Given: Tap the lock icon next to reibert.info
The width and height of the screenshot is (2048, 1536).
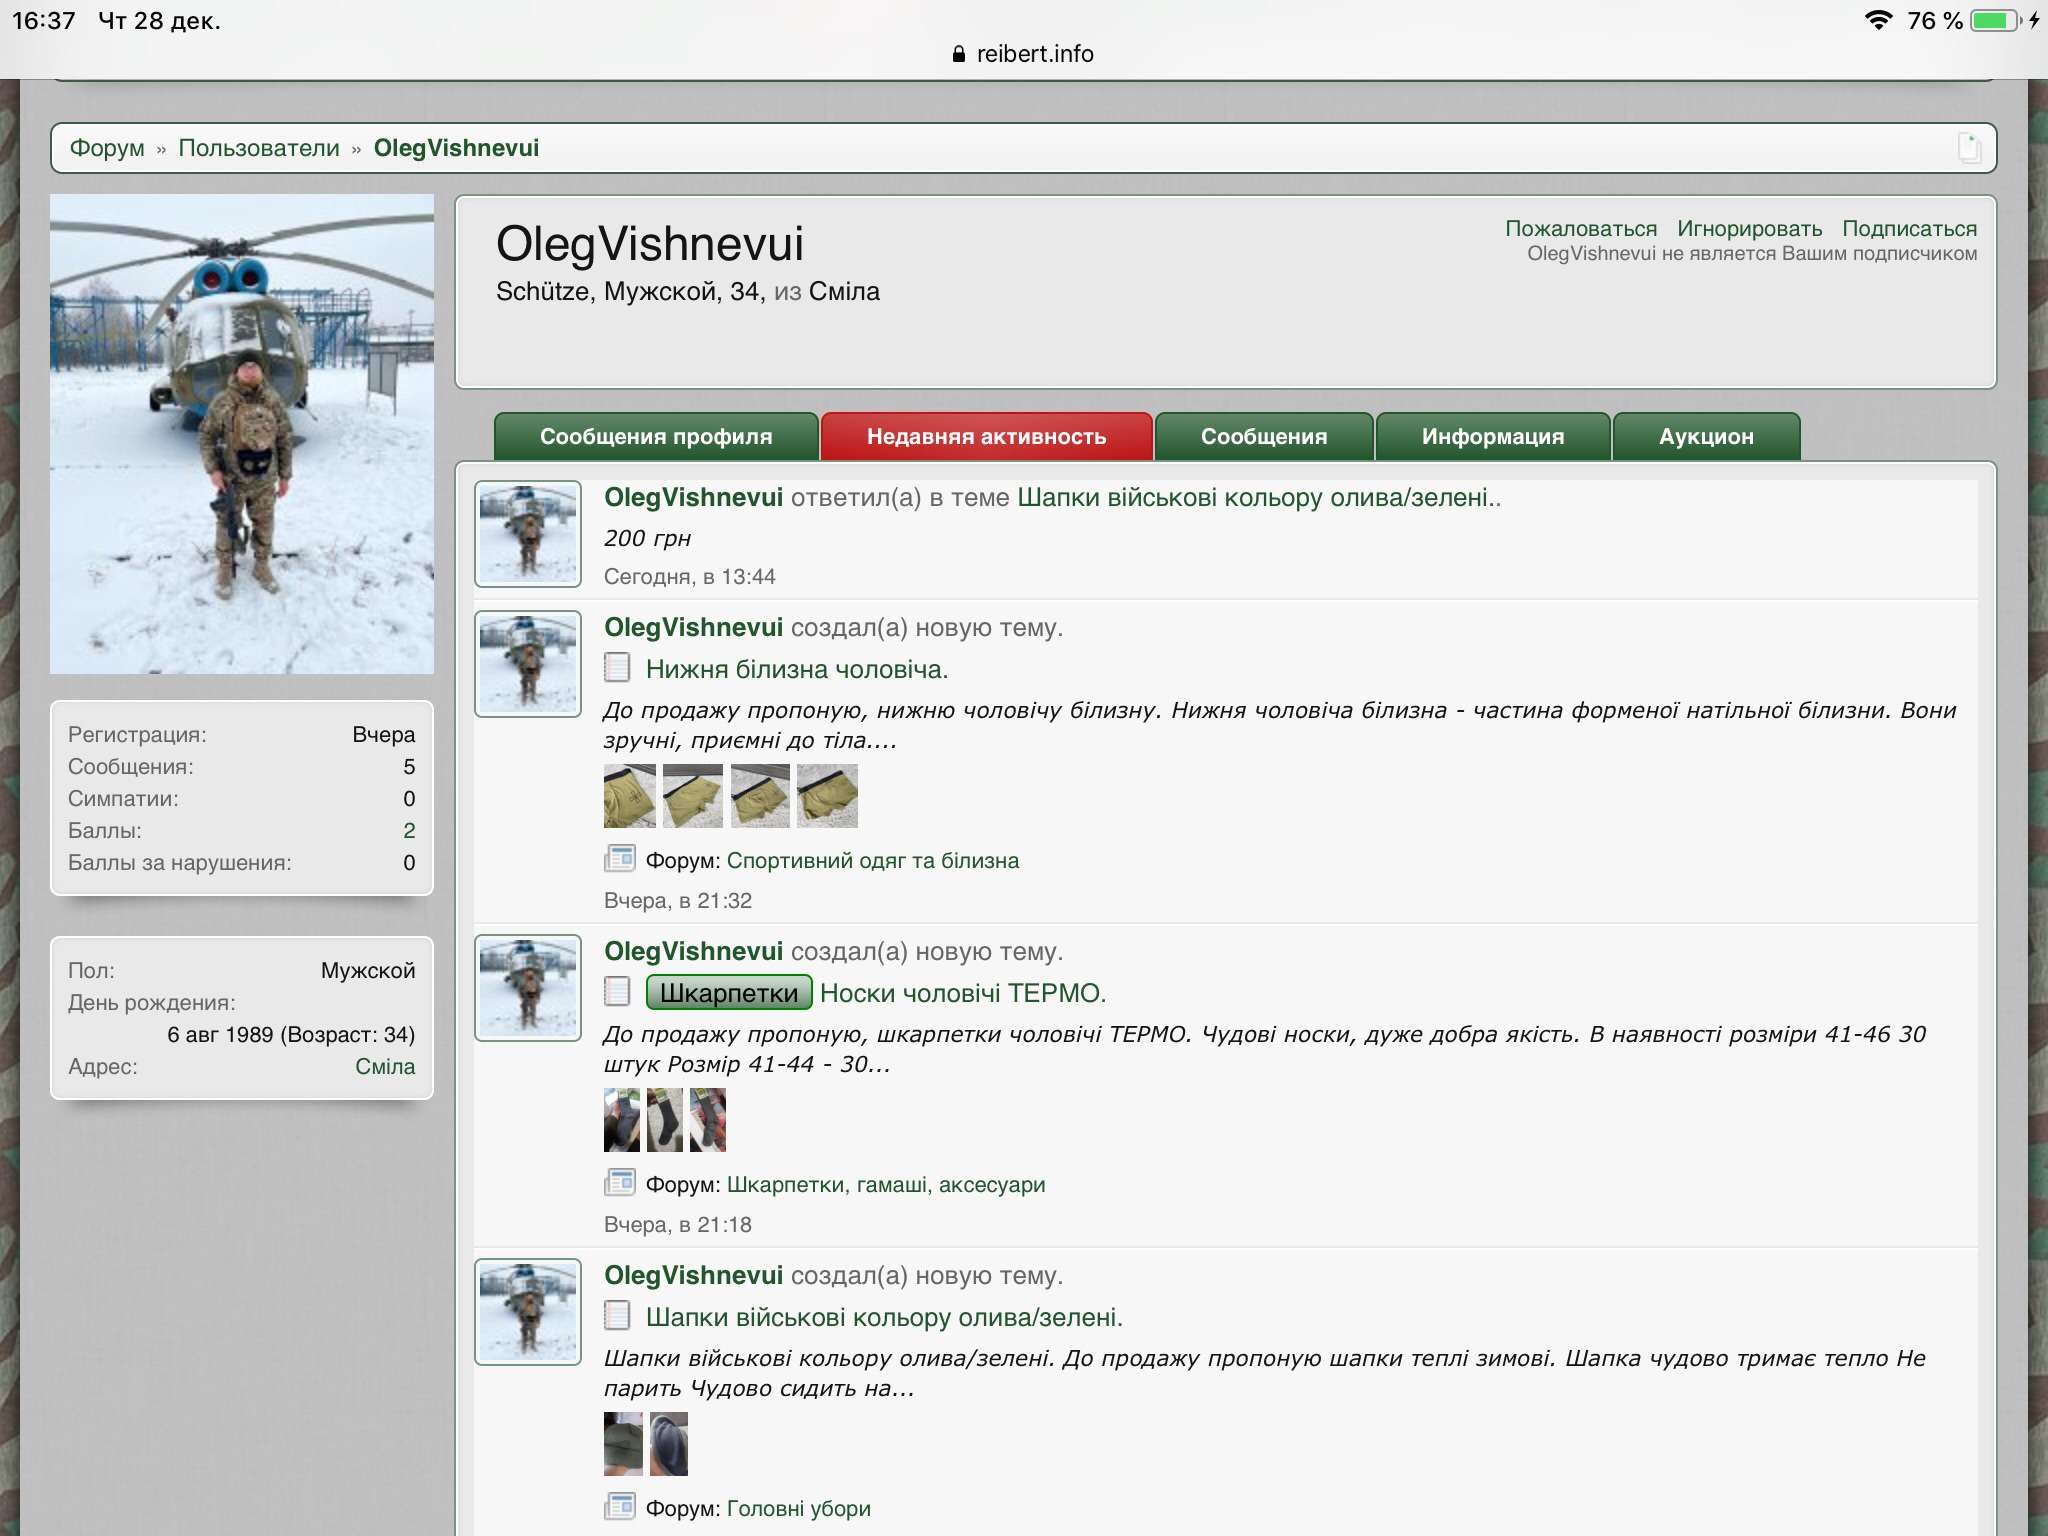Looking at the screenshot, I should point(960,54).
